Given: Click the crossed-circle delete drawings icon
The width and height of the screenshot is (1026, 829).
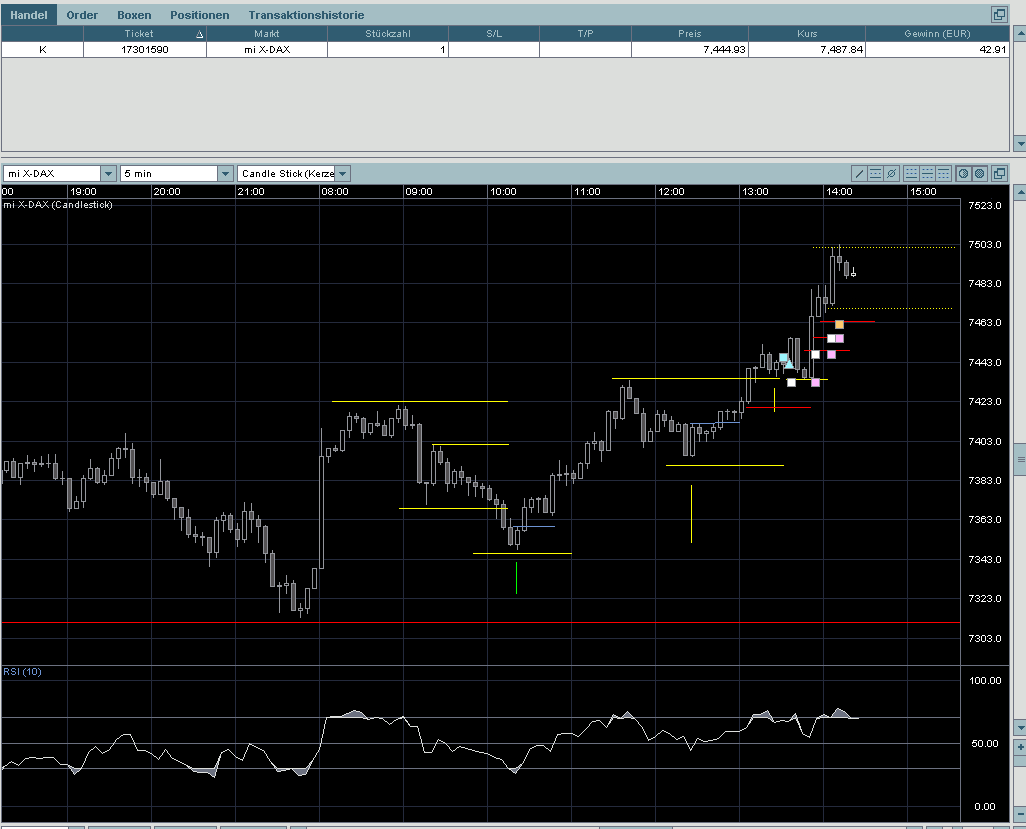Looking at the screenshot, I should [x=891, y=173].
